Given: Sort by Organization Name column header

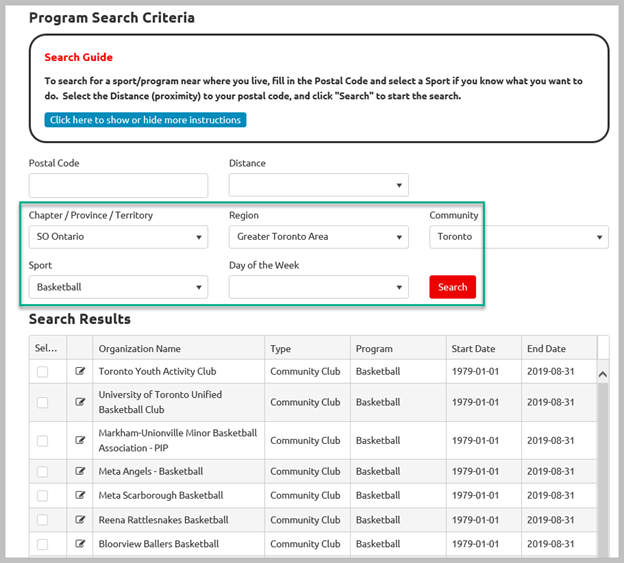Looking at the screenshot, I should click(x=179, y=348).
